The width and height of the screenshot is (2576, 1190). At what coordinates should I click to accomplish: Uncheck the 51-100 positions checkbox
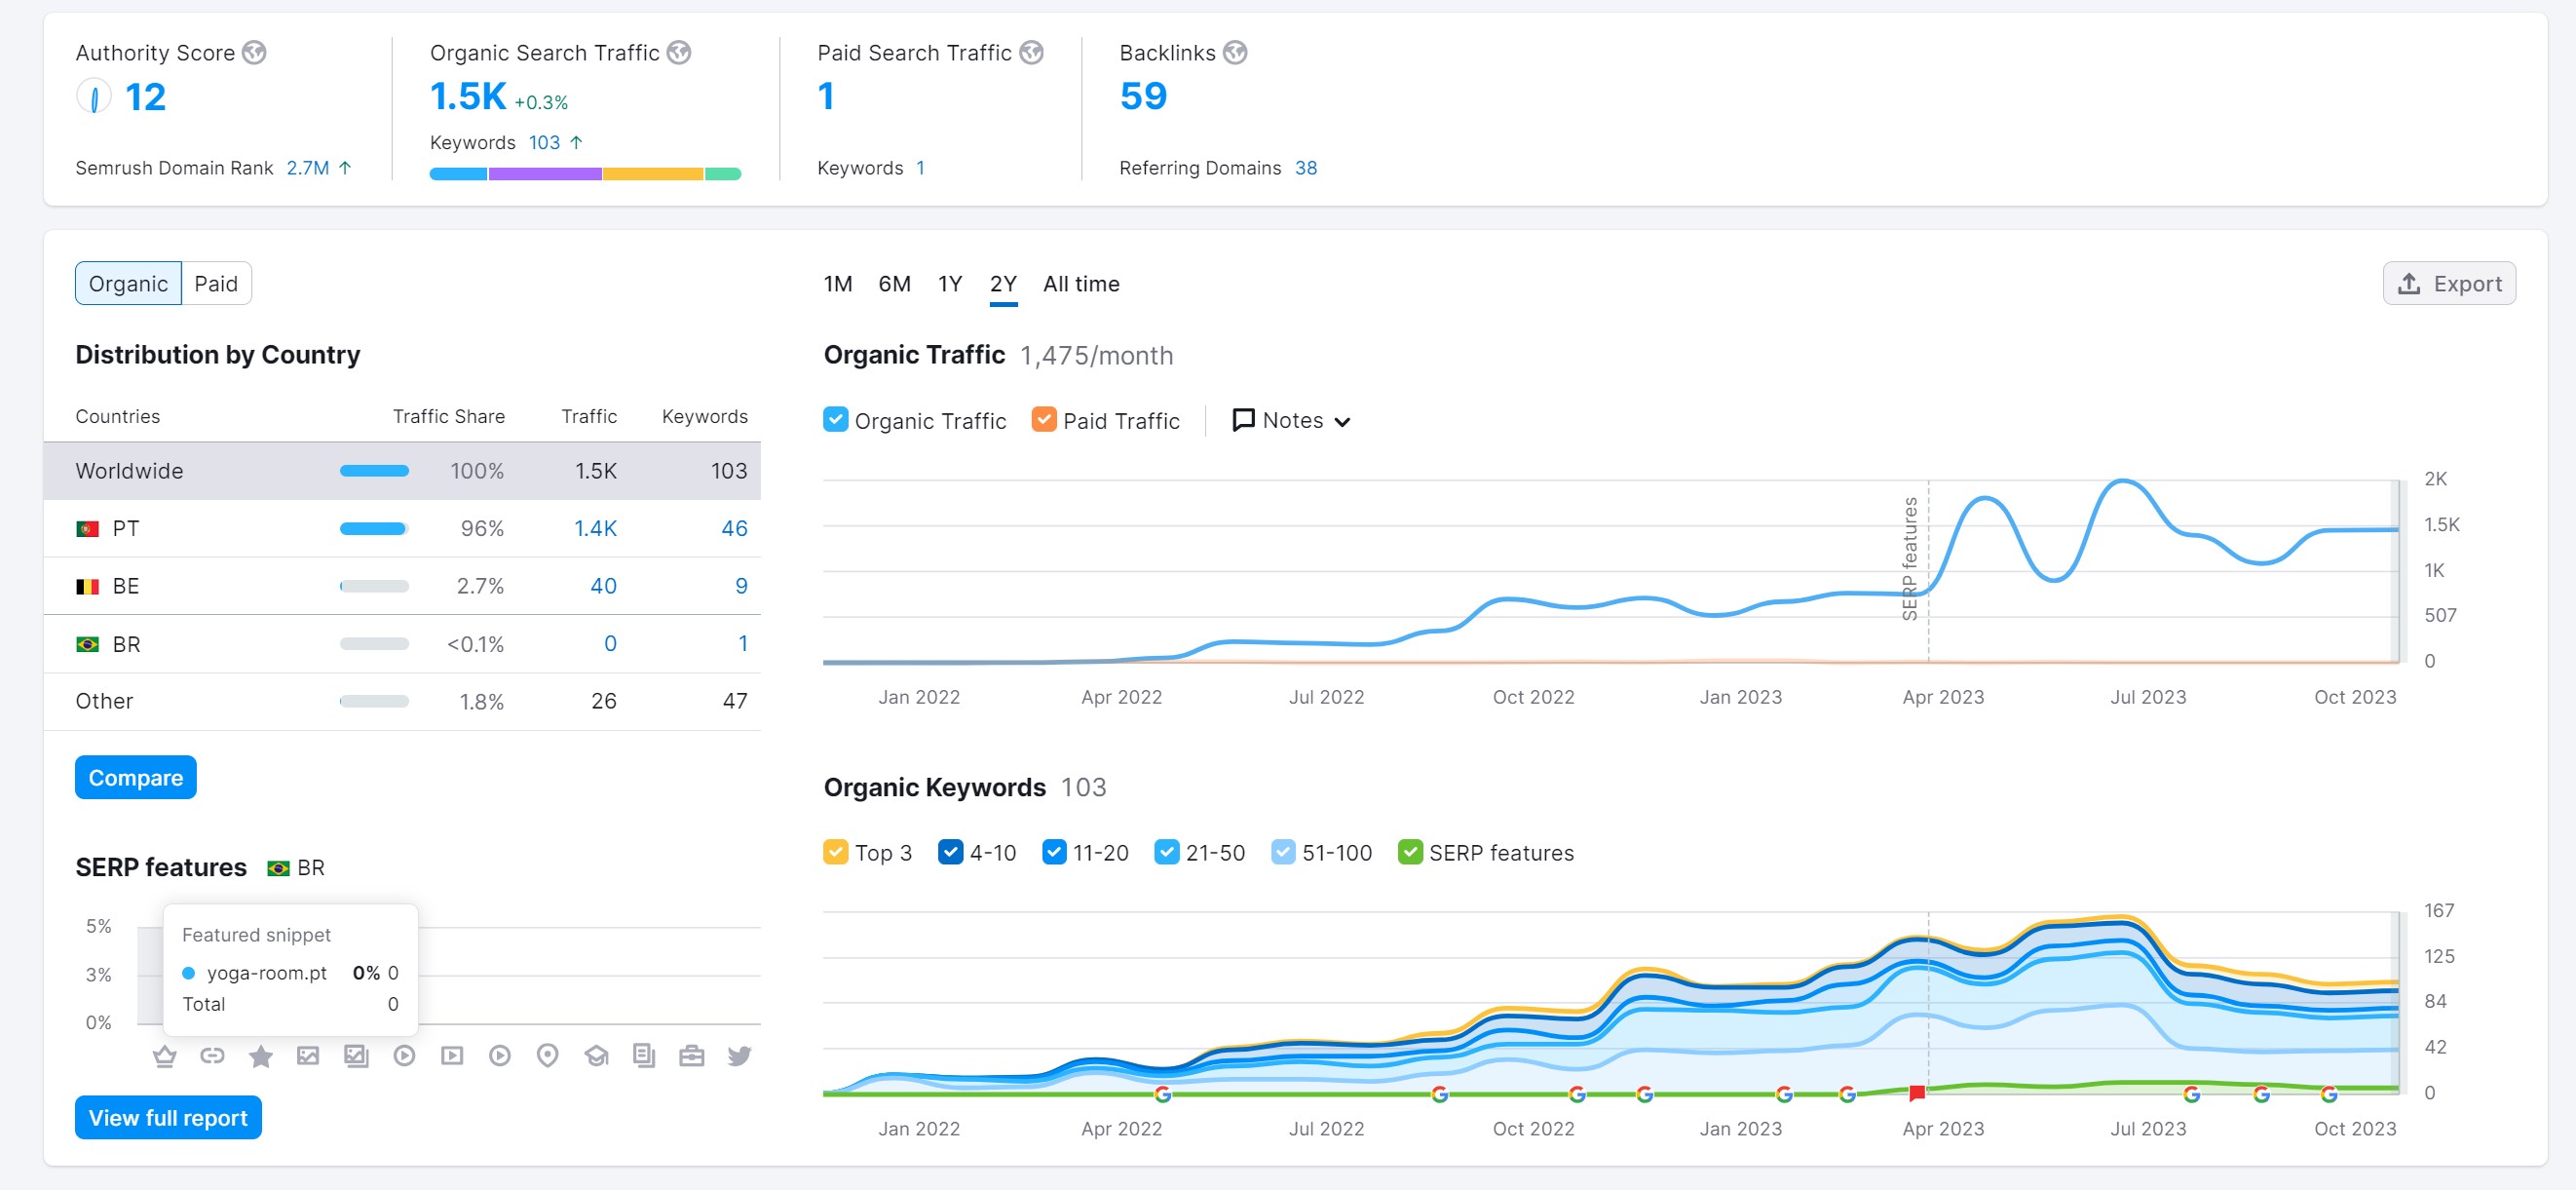1283,851
